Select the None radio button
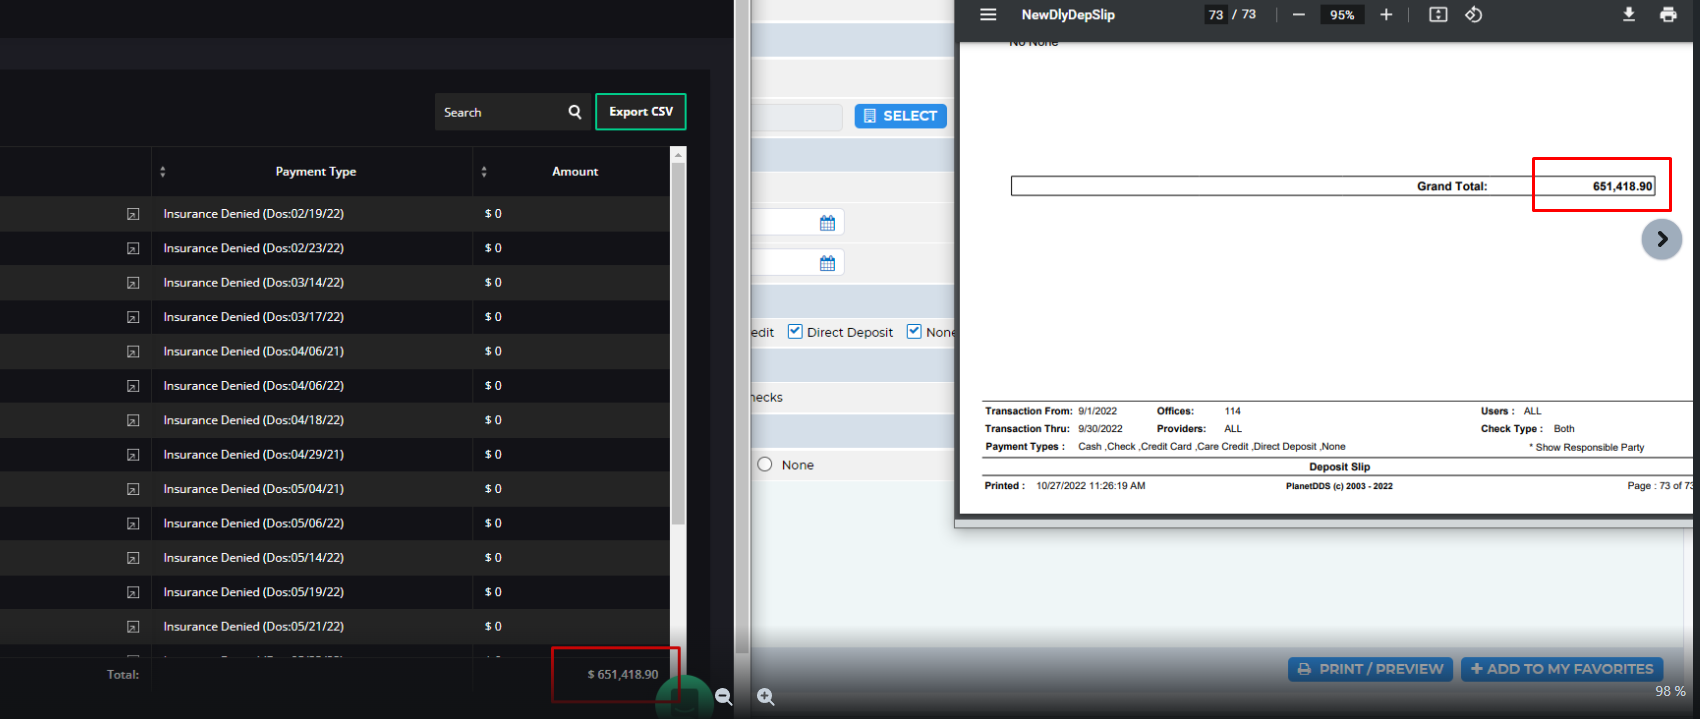 click(765, 464)
